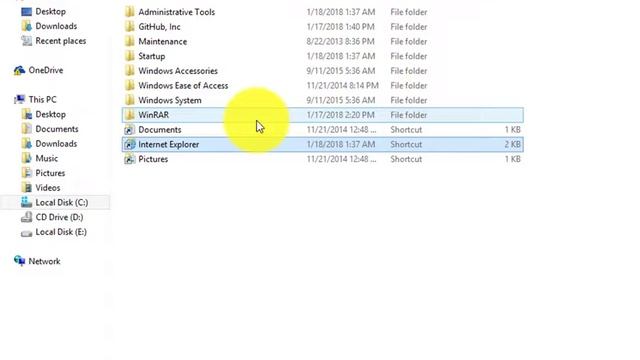This screenshot has height=360, width=640.
Task: Open Recent places label in sidebar
Action: (61, 41)
